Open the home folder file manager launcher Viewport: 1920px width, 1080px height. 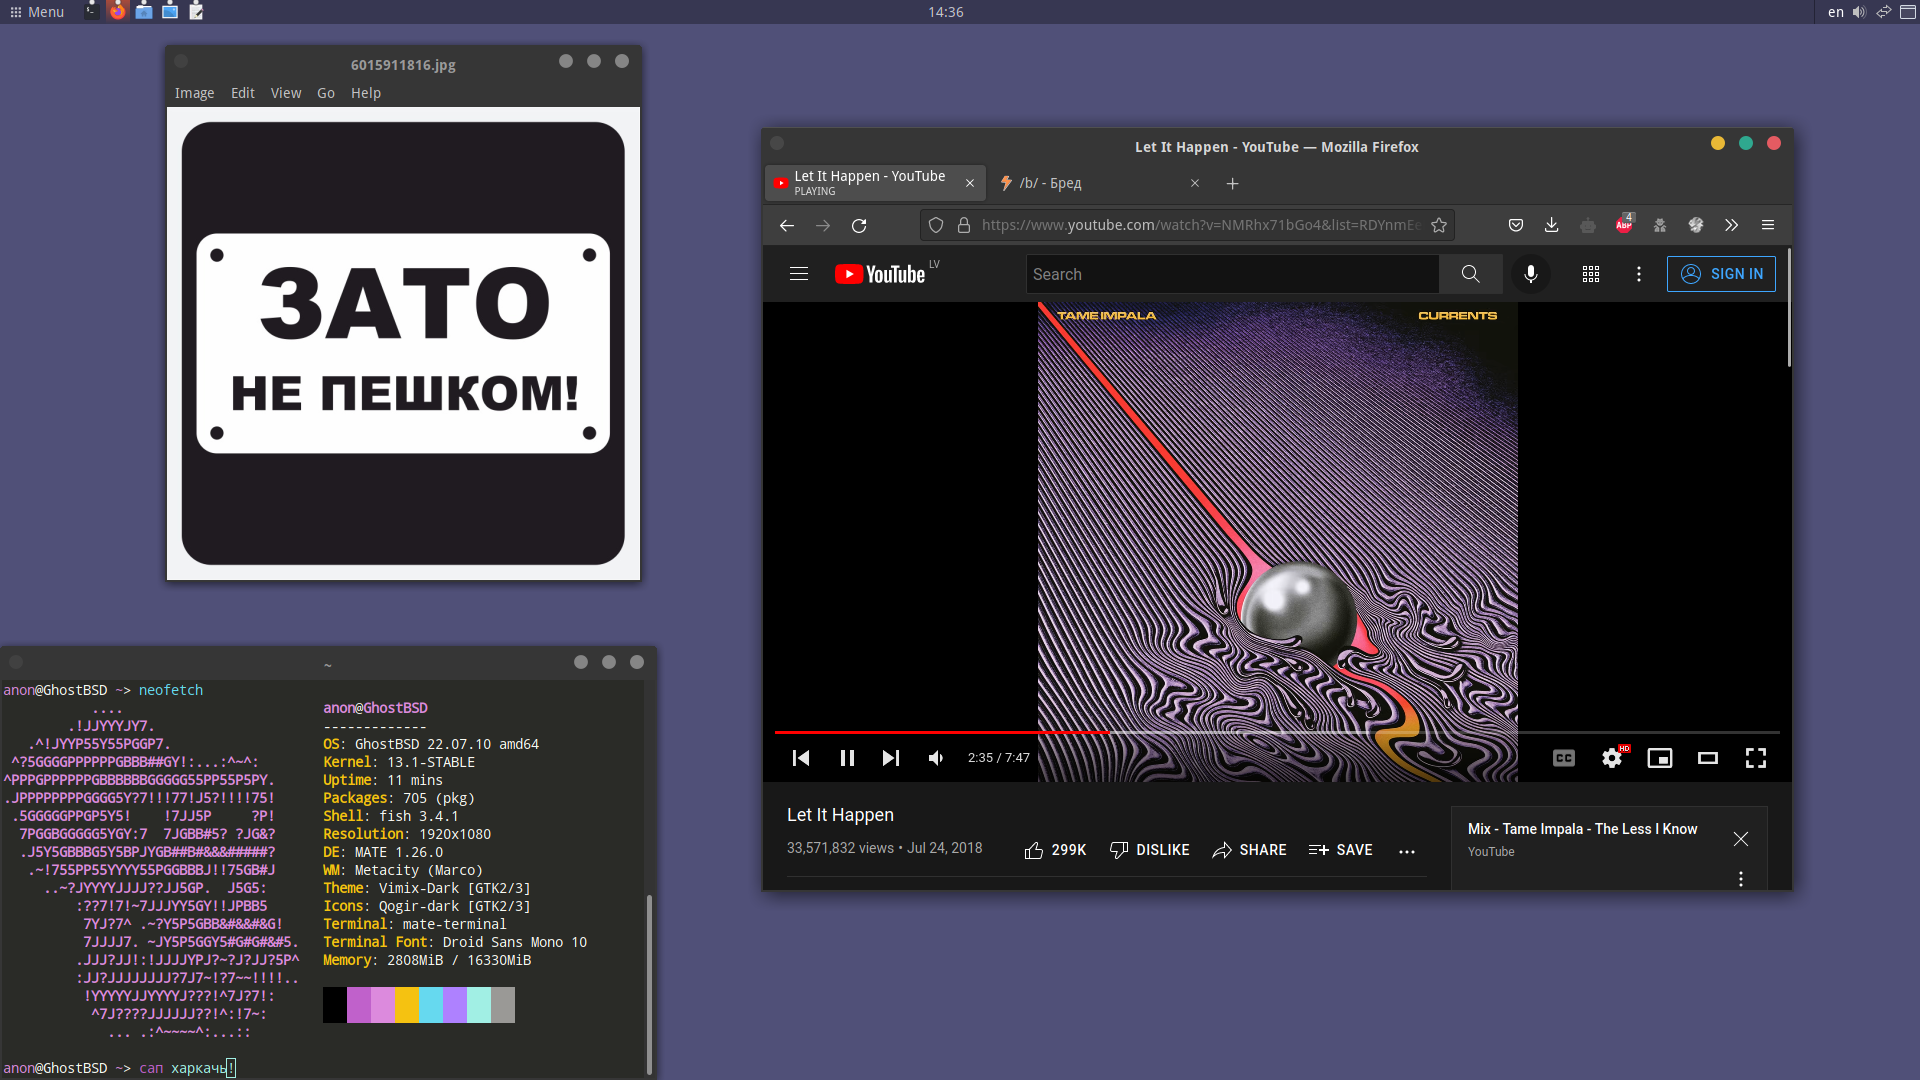pyautogui.click(x=144, y=11)
